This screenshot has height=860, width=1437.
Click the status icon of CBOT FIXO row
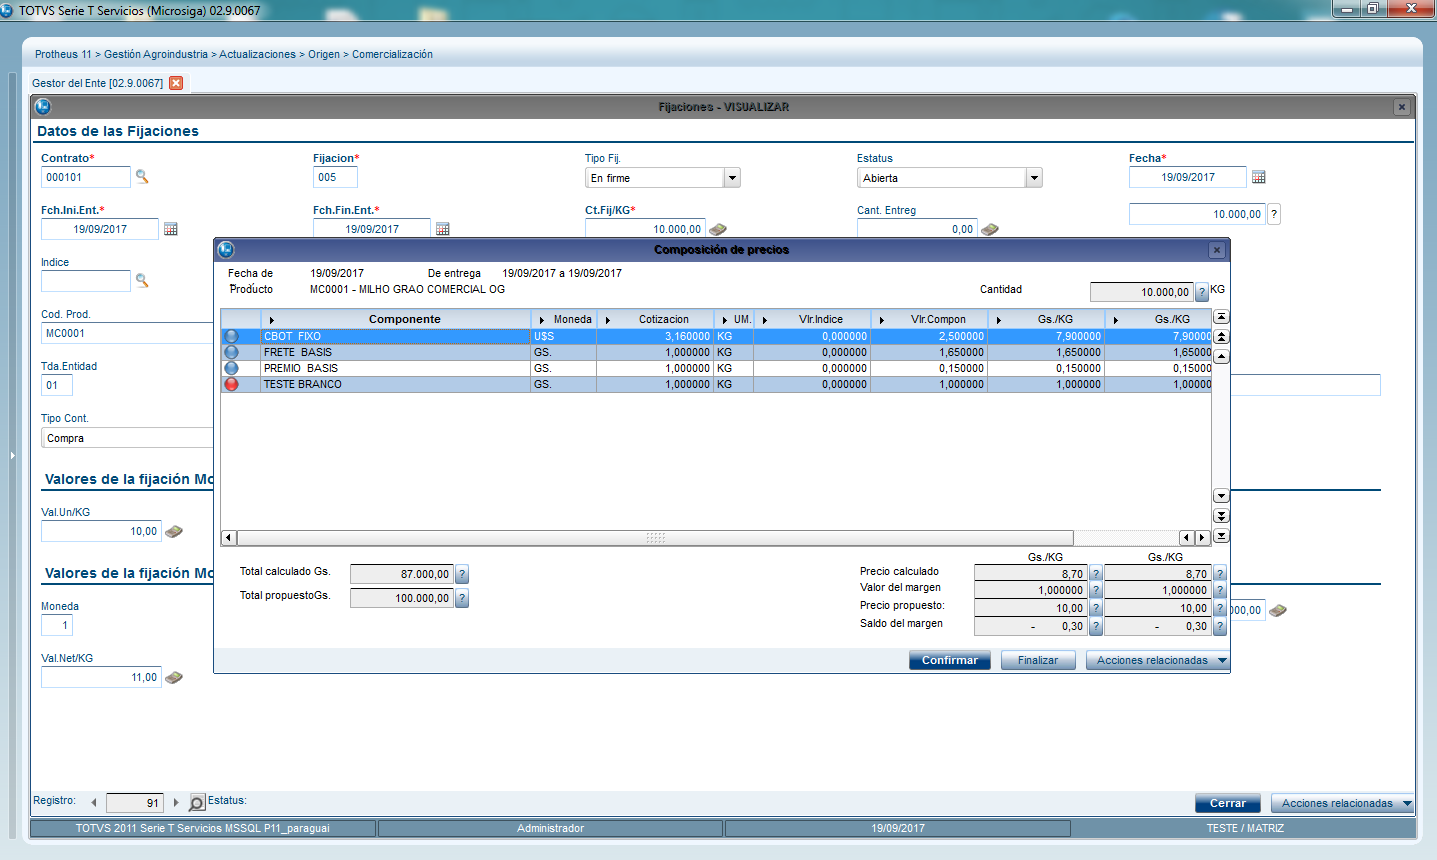tap(232, 336)
